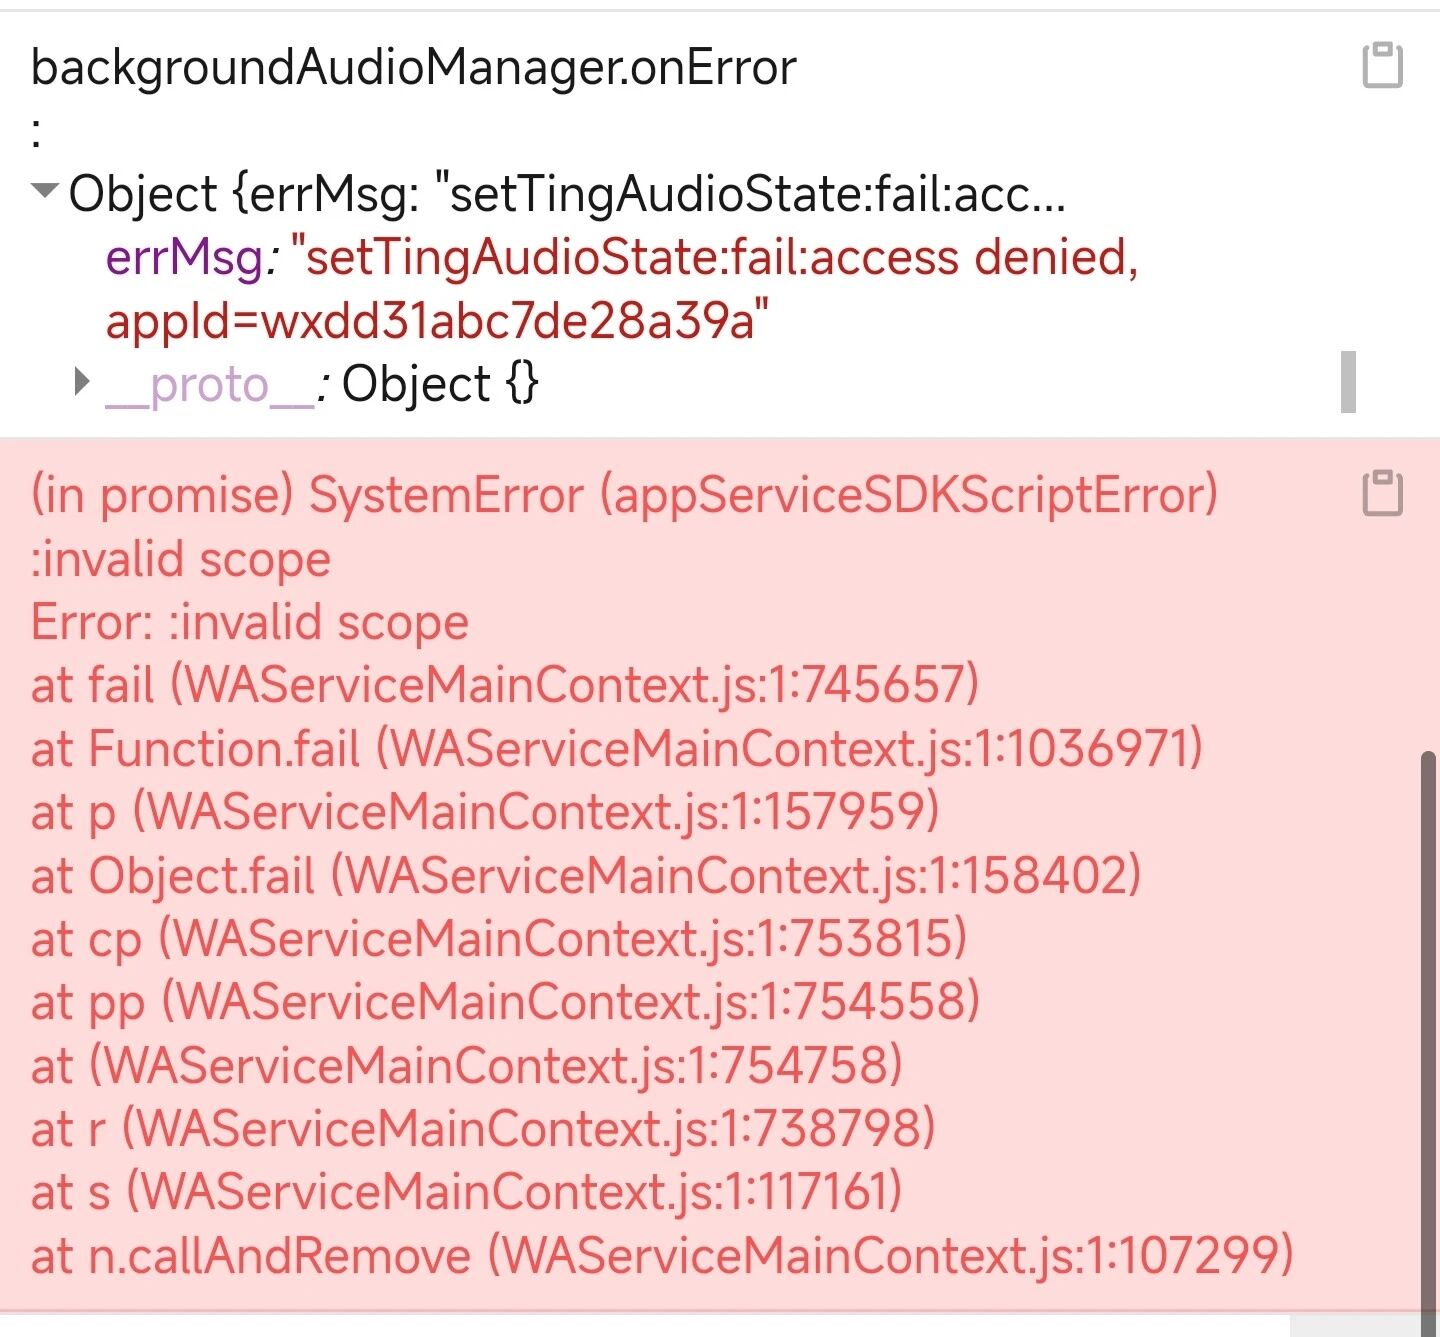1440x1337 pixels.
Task: Select the __proto__ property name
Action: [x=210, y=385]
